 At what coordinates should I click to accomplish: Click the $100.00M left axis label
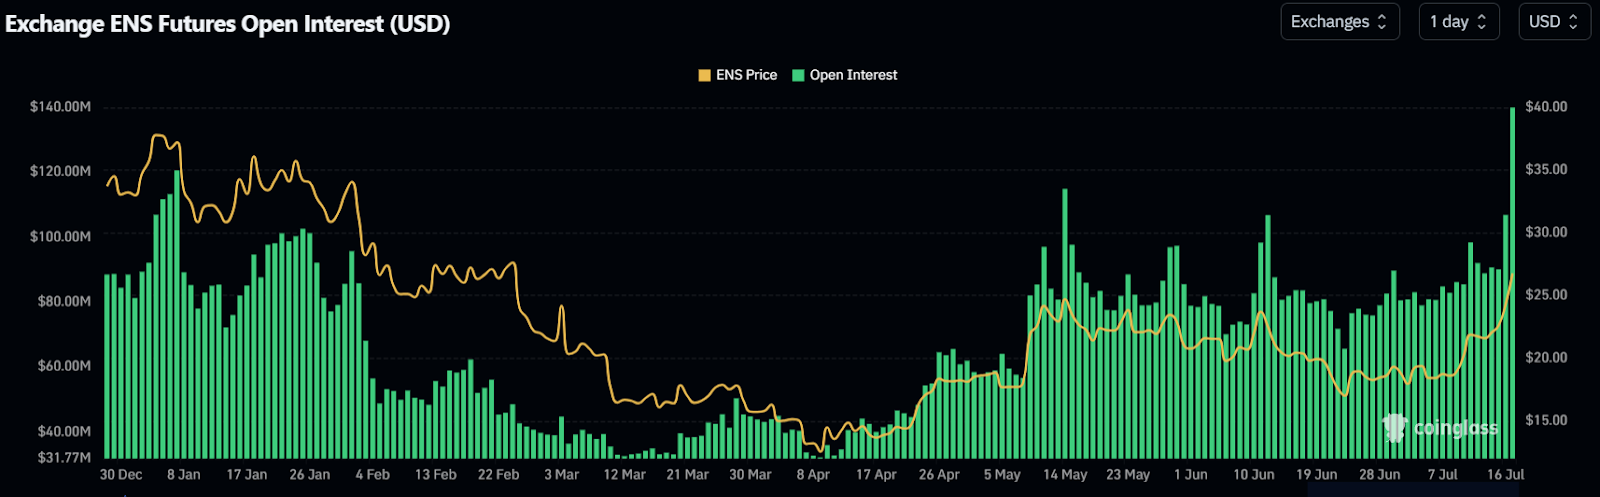click(x=60, y=236)
